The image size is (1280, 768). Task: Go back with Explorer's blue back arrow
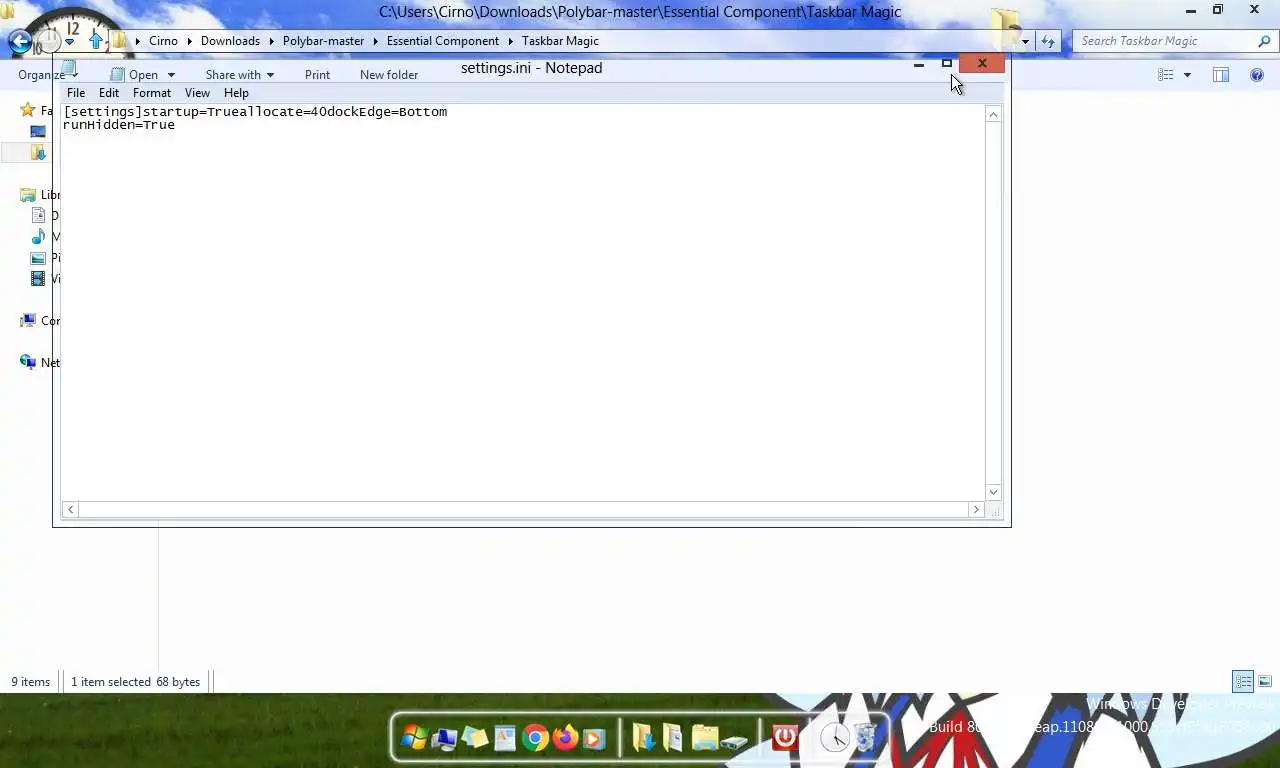click(19, 41)
